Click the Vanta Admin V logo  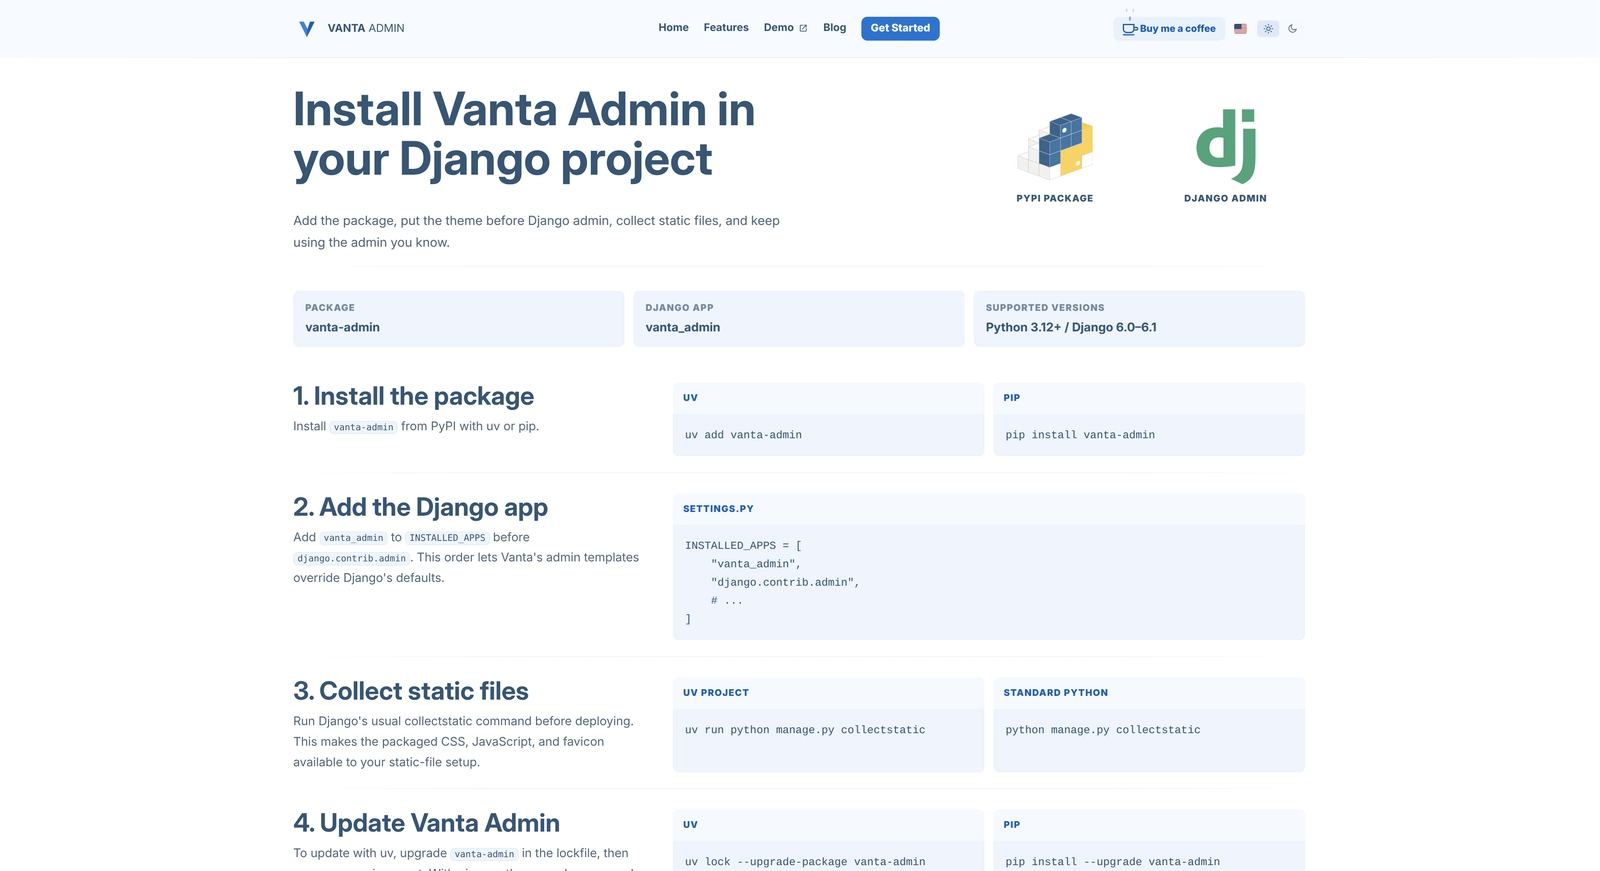(307, 29)
